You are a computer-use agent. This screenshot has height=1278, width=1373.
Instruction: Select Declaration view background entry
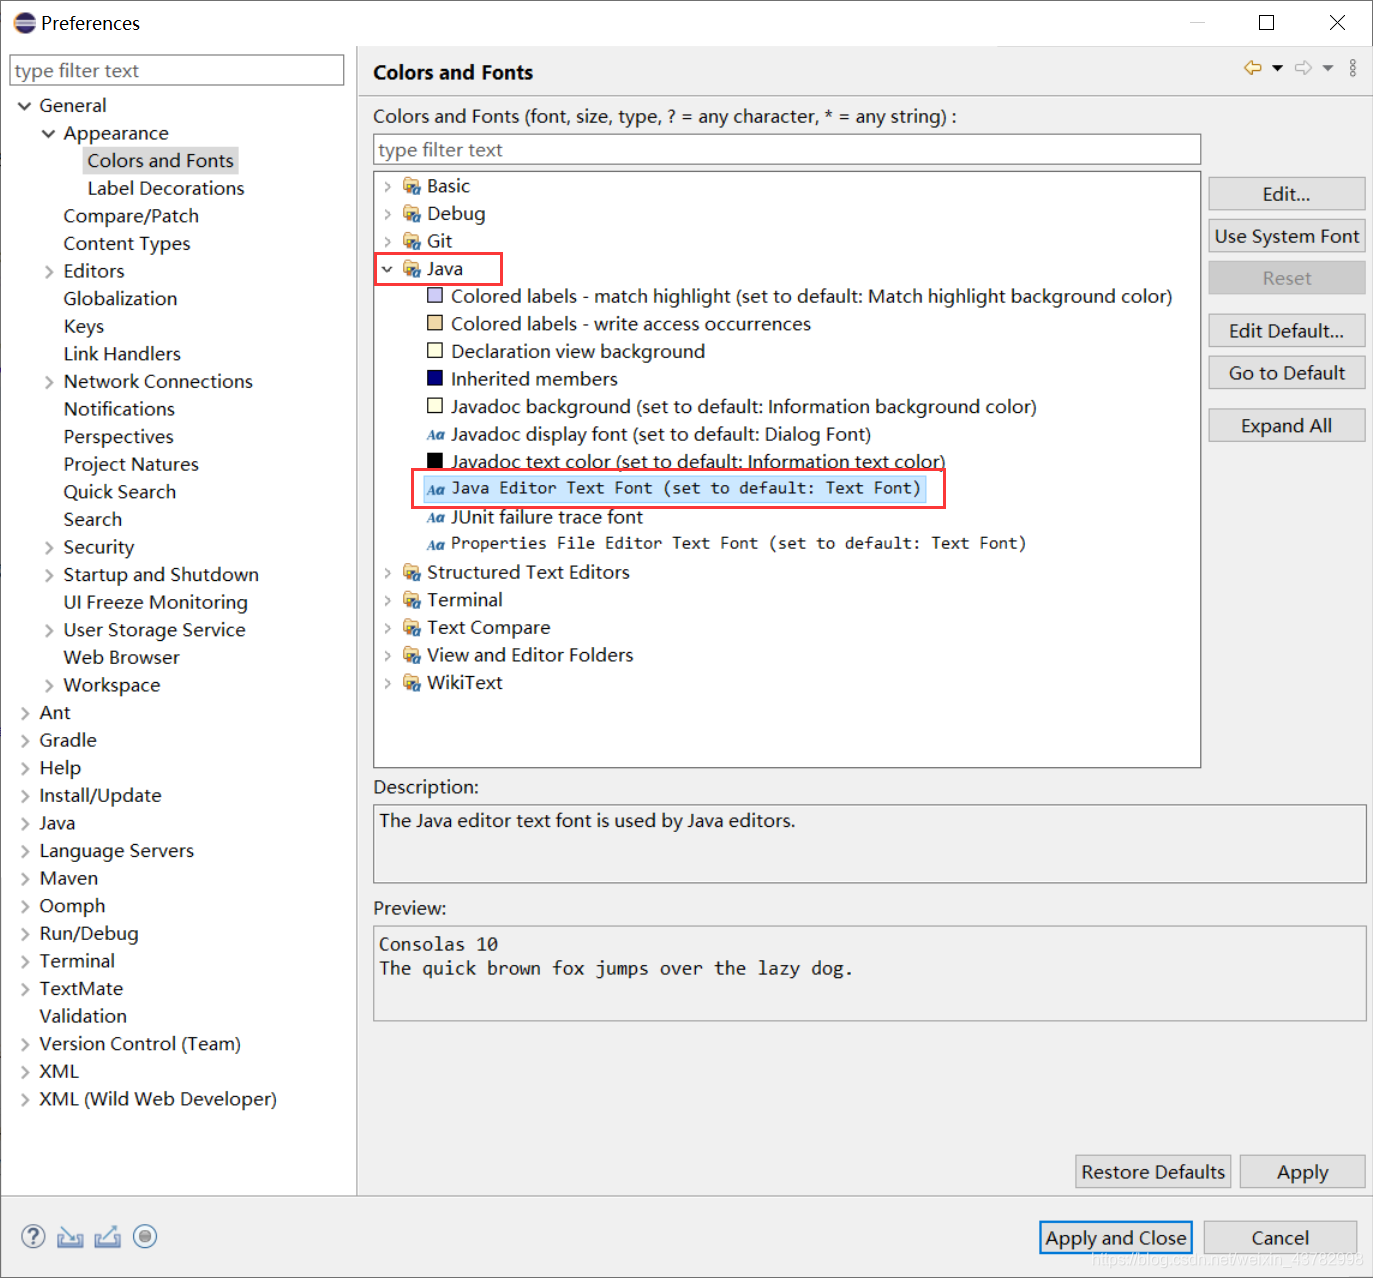[x=578, y=351]
